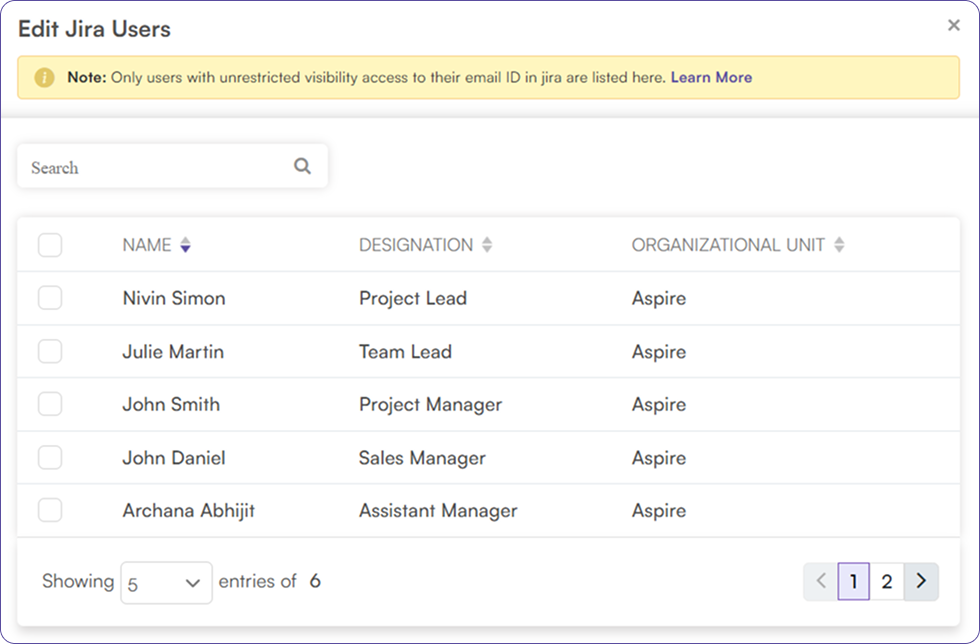The height and width of the screenshot is (644, 980).
Task: Sort by Name column arrows
Action: point(185,245)
